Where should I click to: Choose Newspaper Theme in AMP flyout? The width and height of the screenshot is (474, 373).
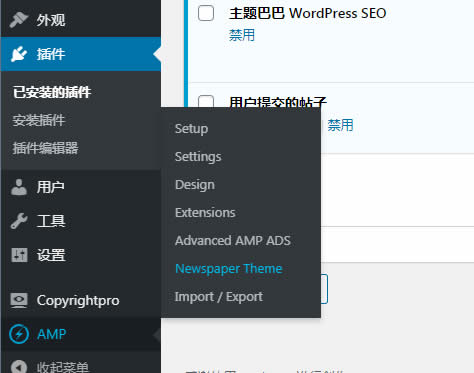click(229, 269)
